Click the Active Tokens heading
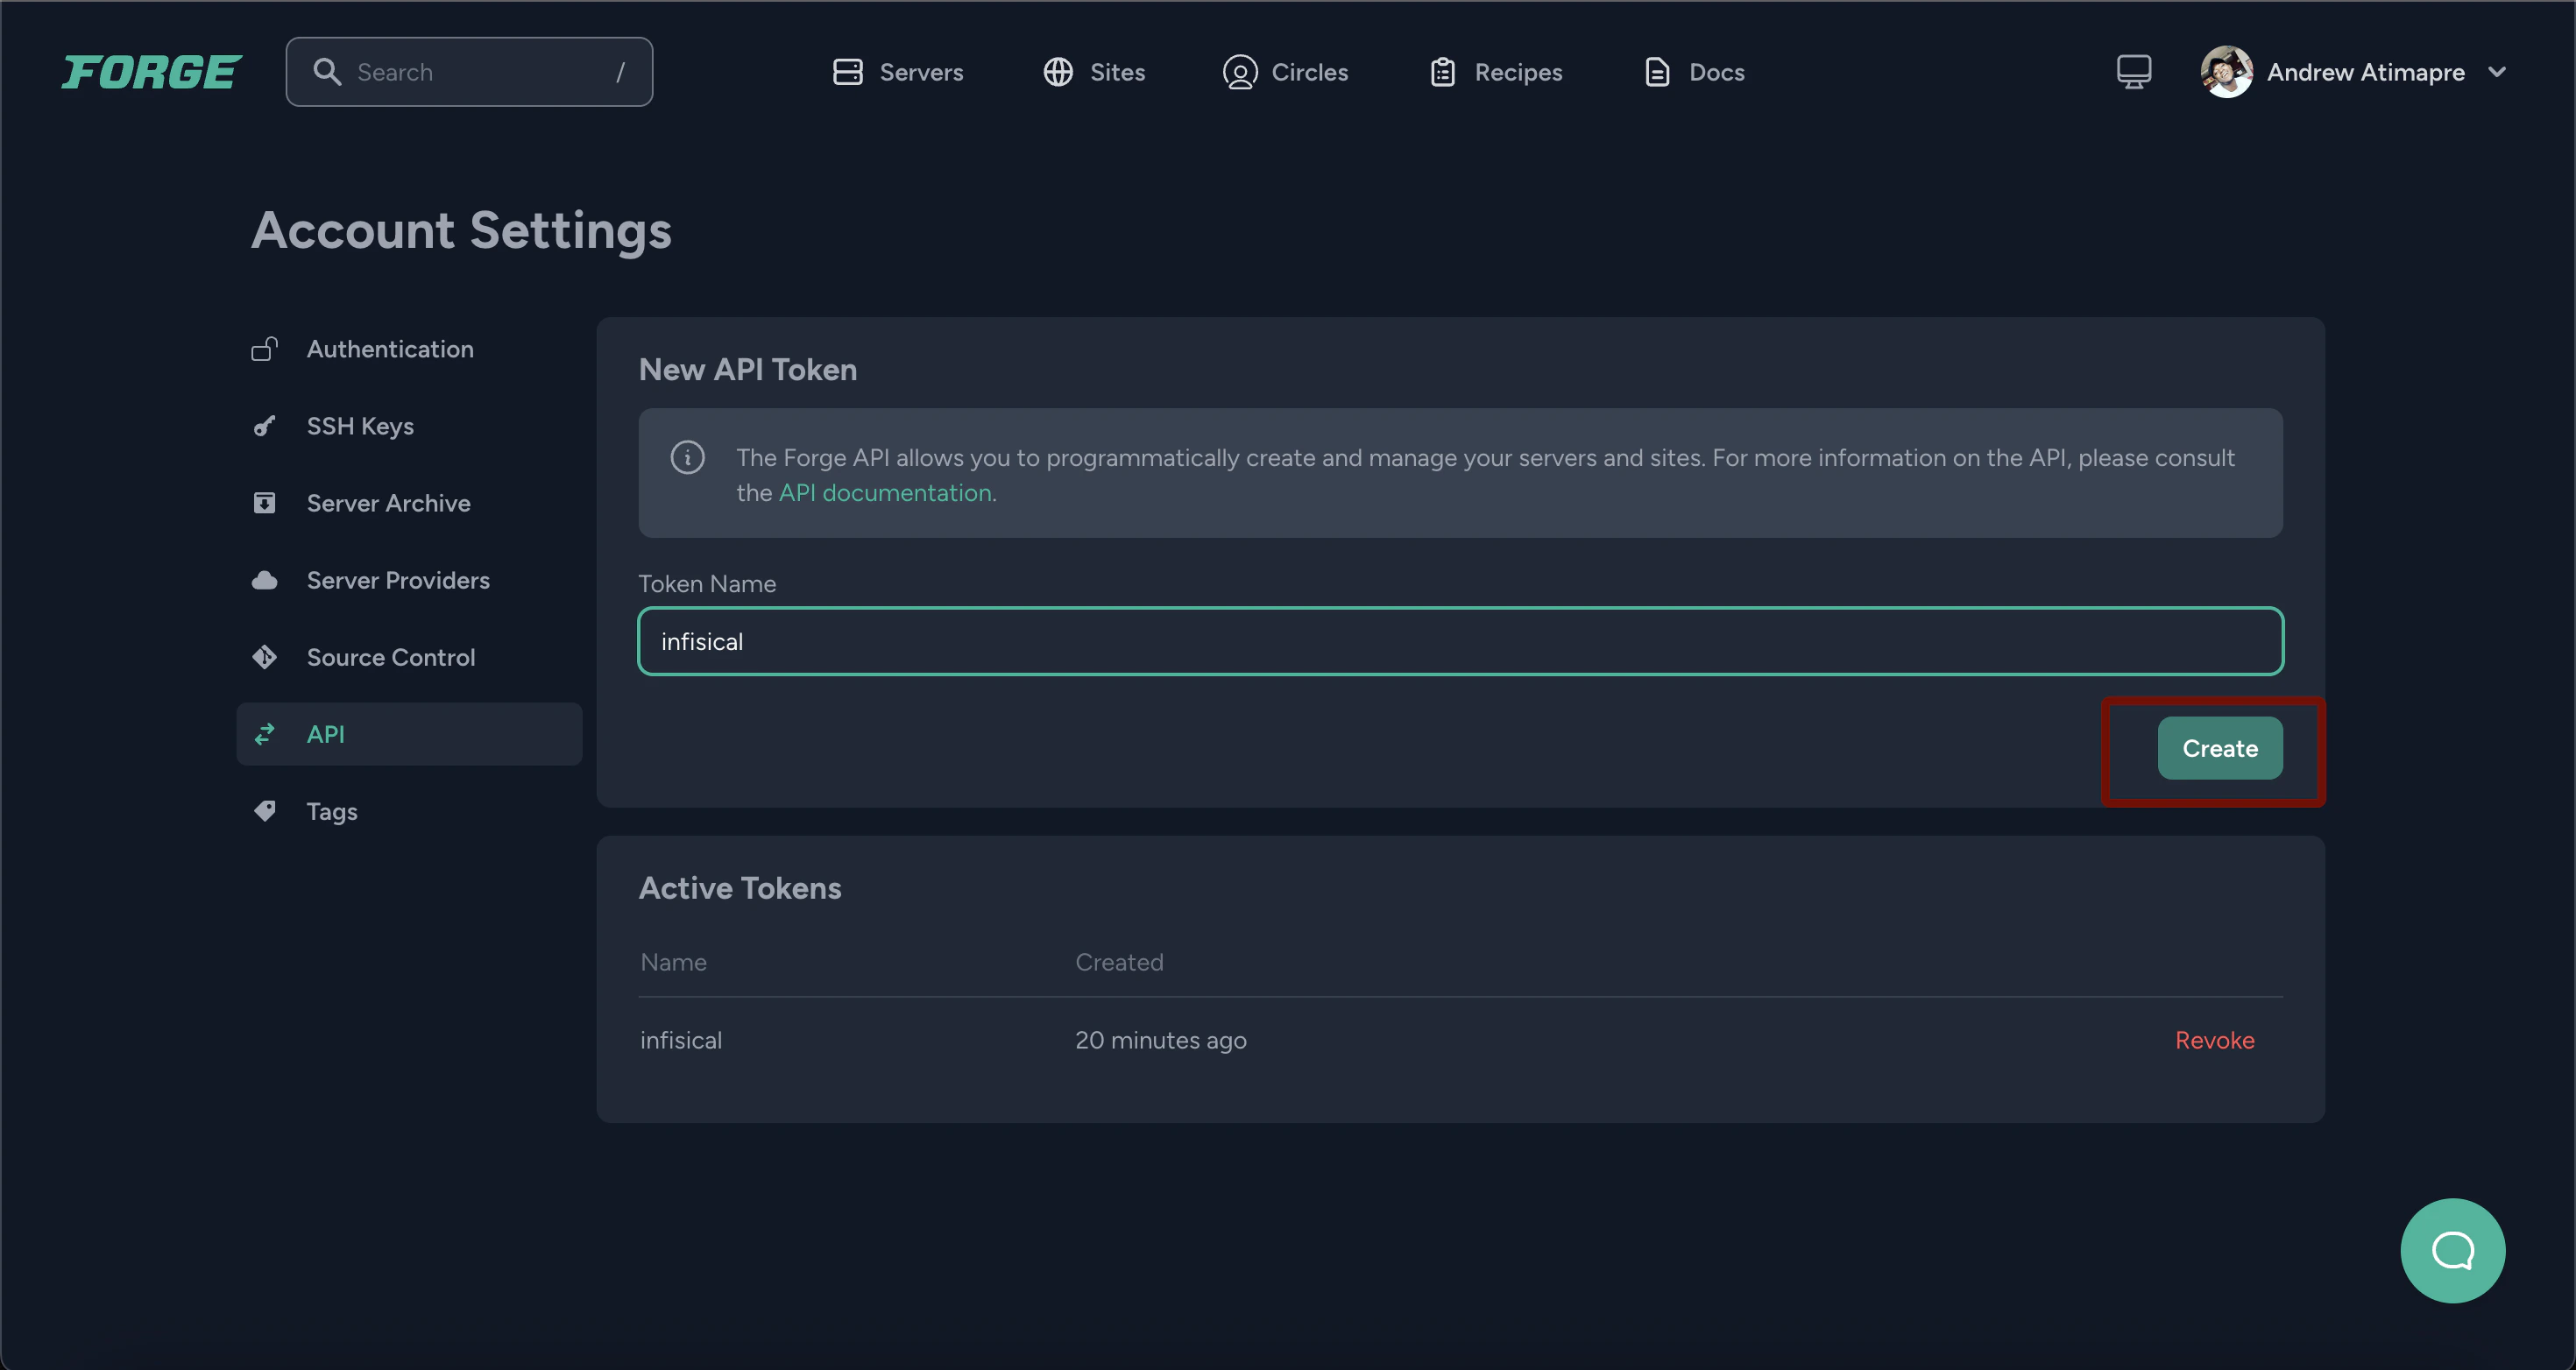The image size is (2576, 1370). click(x=739, y=888)
